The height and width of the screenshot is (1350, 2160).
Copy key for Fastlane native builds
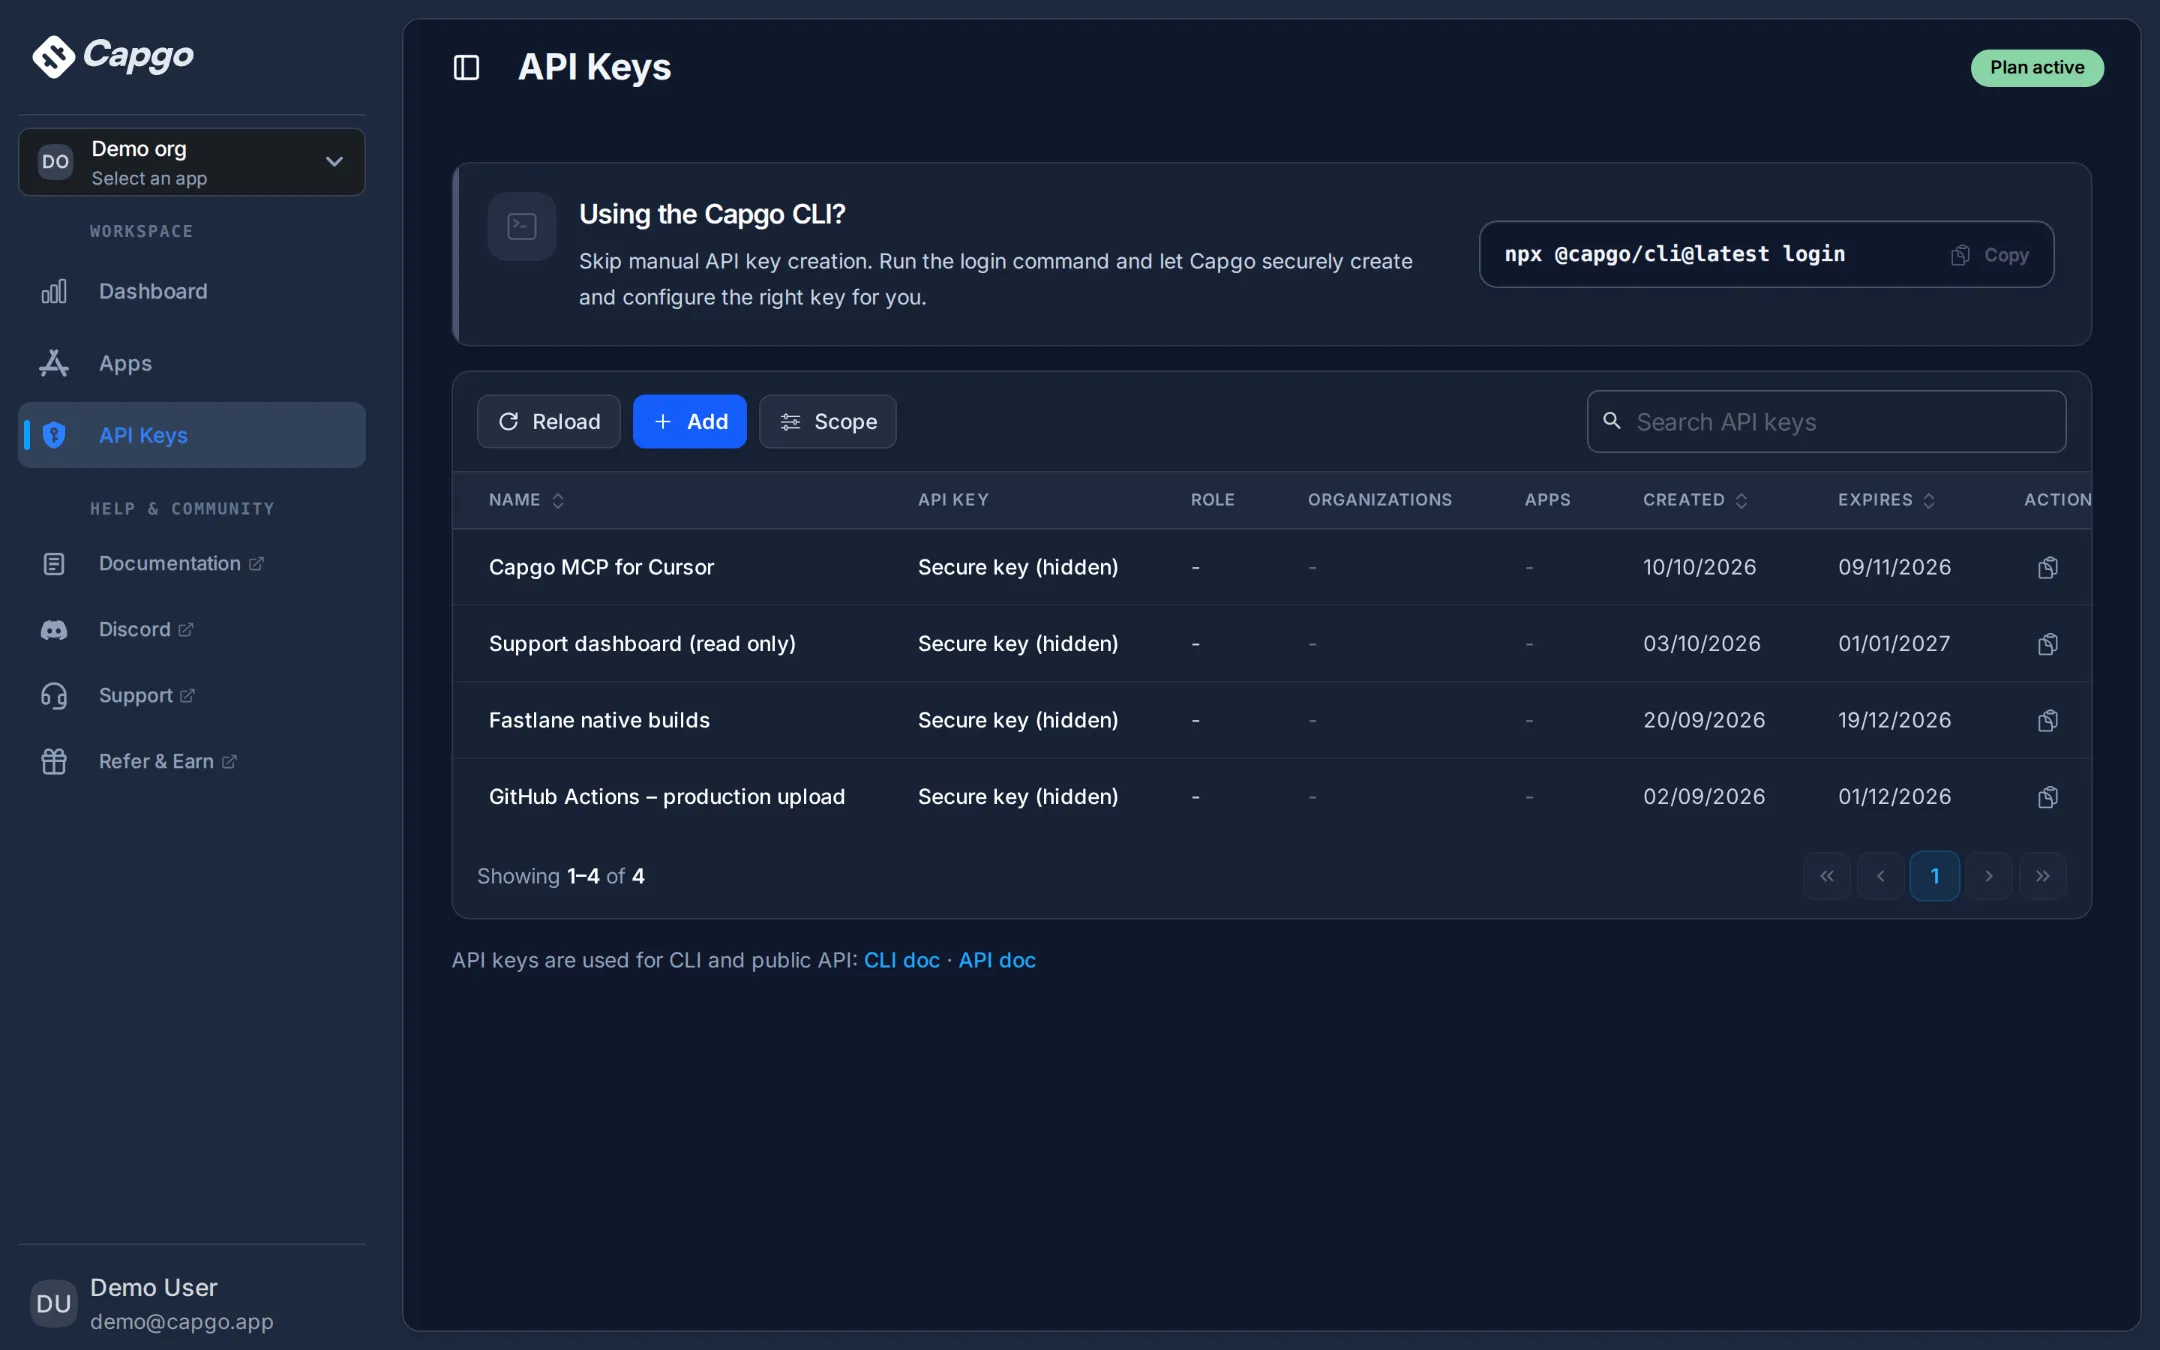pos(2047,721)
